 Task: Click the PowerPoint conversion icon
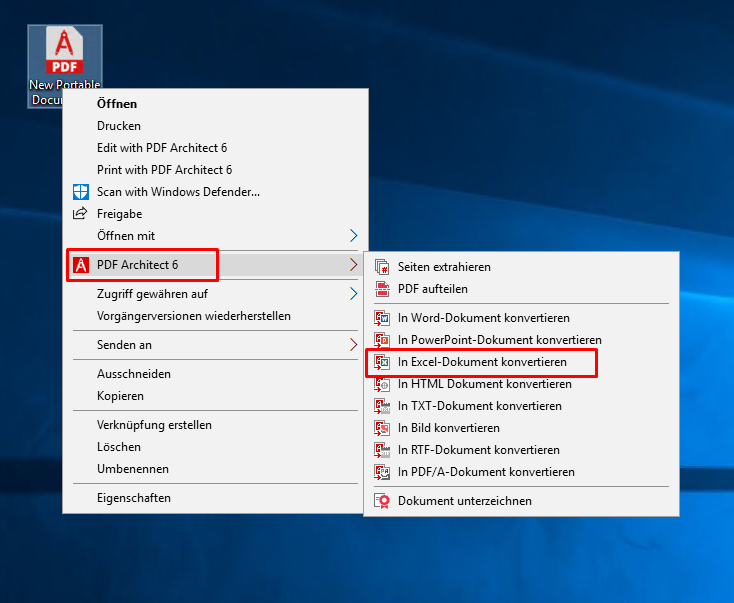(382, 340)
